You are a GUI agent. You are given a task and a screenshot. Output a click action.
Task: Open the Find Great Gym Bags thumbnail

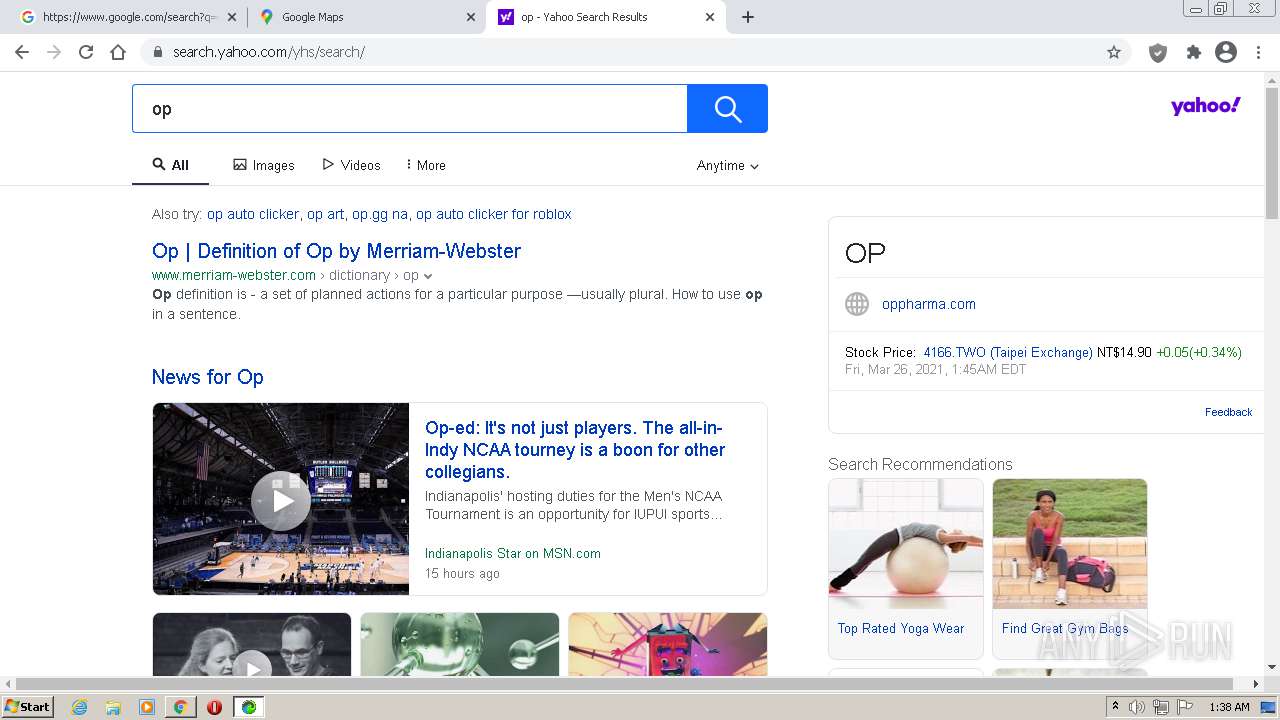pyautogui.click(x=1070, y=544)
